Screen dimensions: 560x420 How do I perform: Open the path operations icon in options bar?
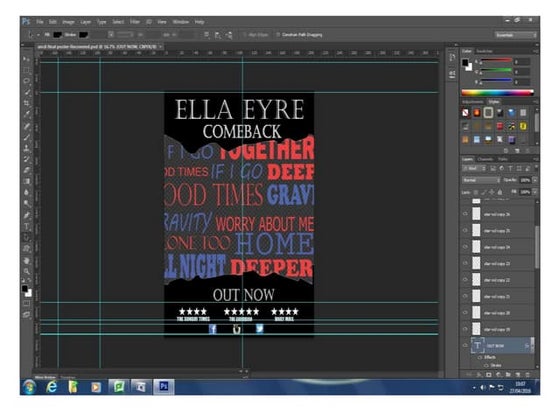coord(206,35)
